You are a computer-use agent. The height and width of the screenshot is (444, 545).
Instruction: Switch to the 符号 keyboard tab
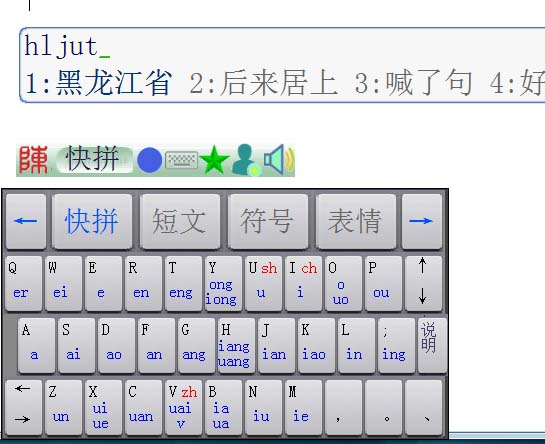tap(268, 221)
